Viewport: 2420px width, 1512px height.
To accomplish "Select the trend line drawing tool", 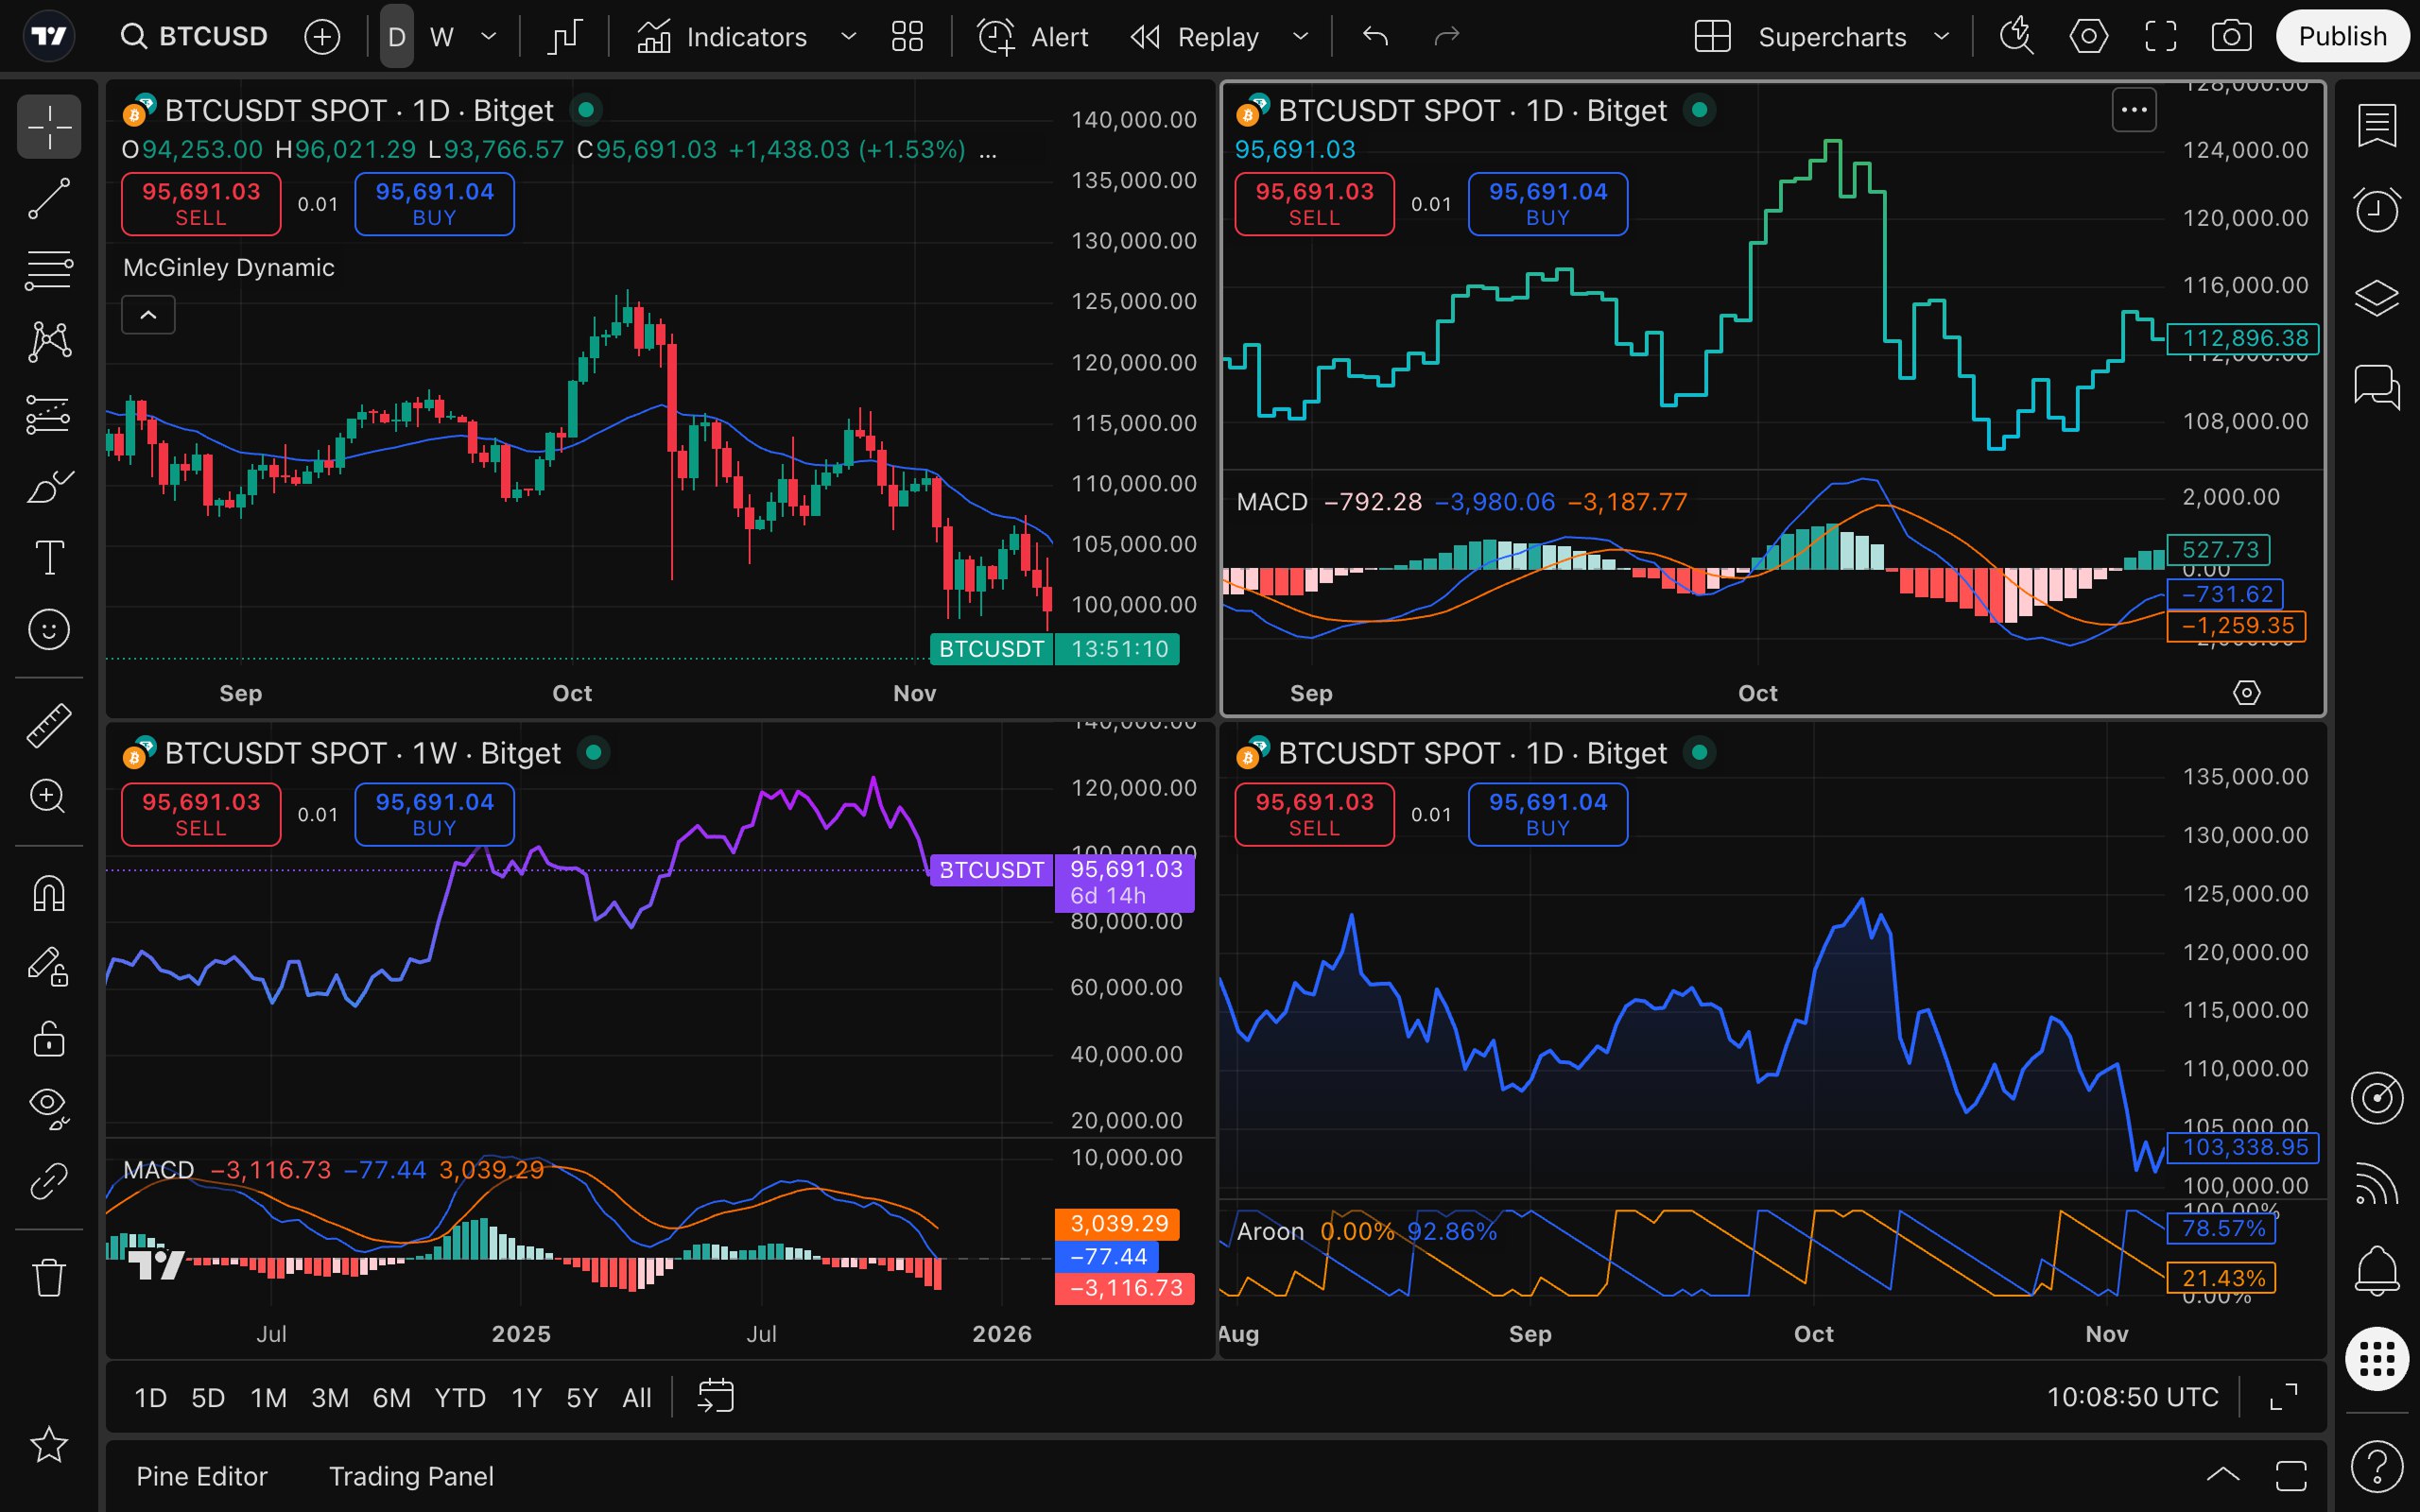I will coord(48,198).
